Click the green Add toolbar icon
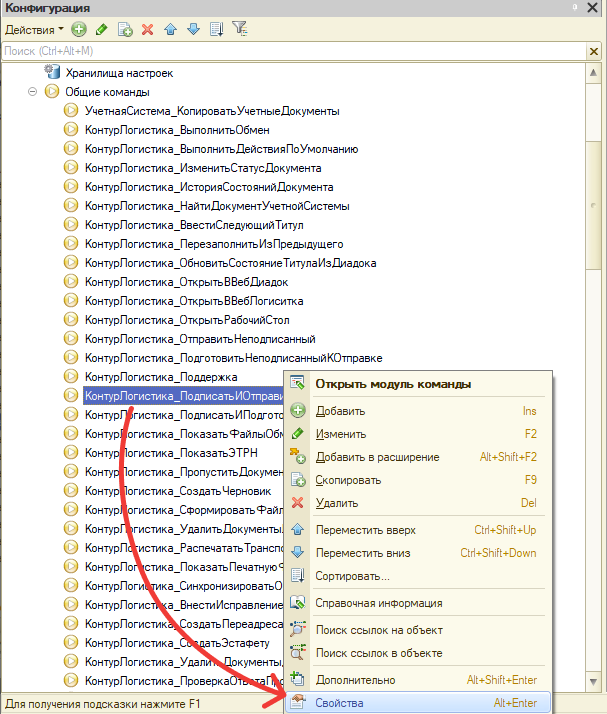Screen dimensions: 607x714 [79, 30]
